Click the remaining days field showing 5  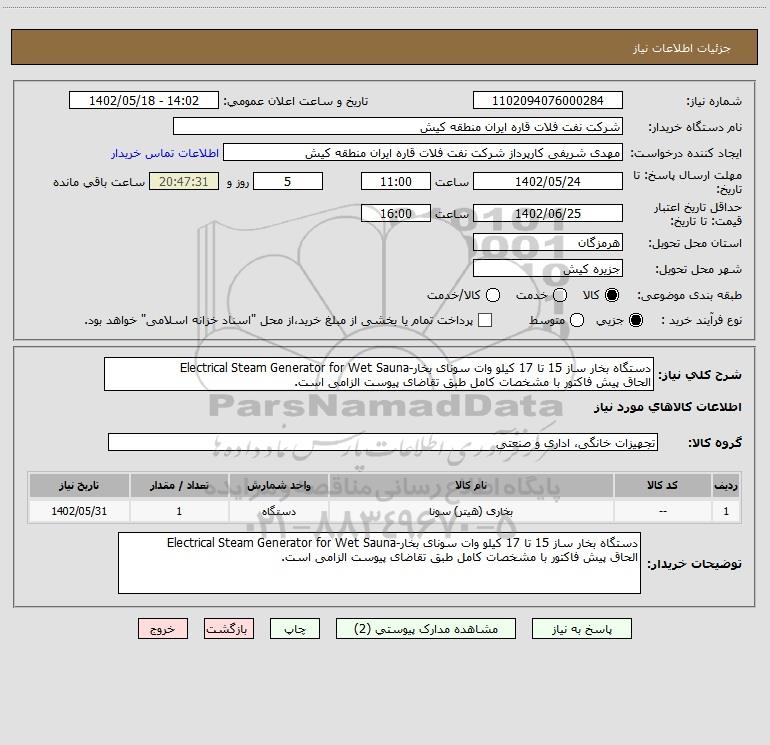(x=288, y=181)
